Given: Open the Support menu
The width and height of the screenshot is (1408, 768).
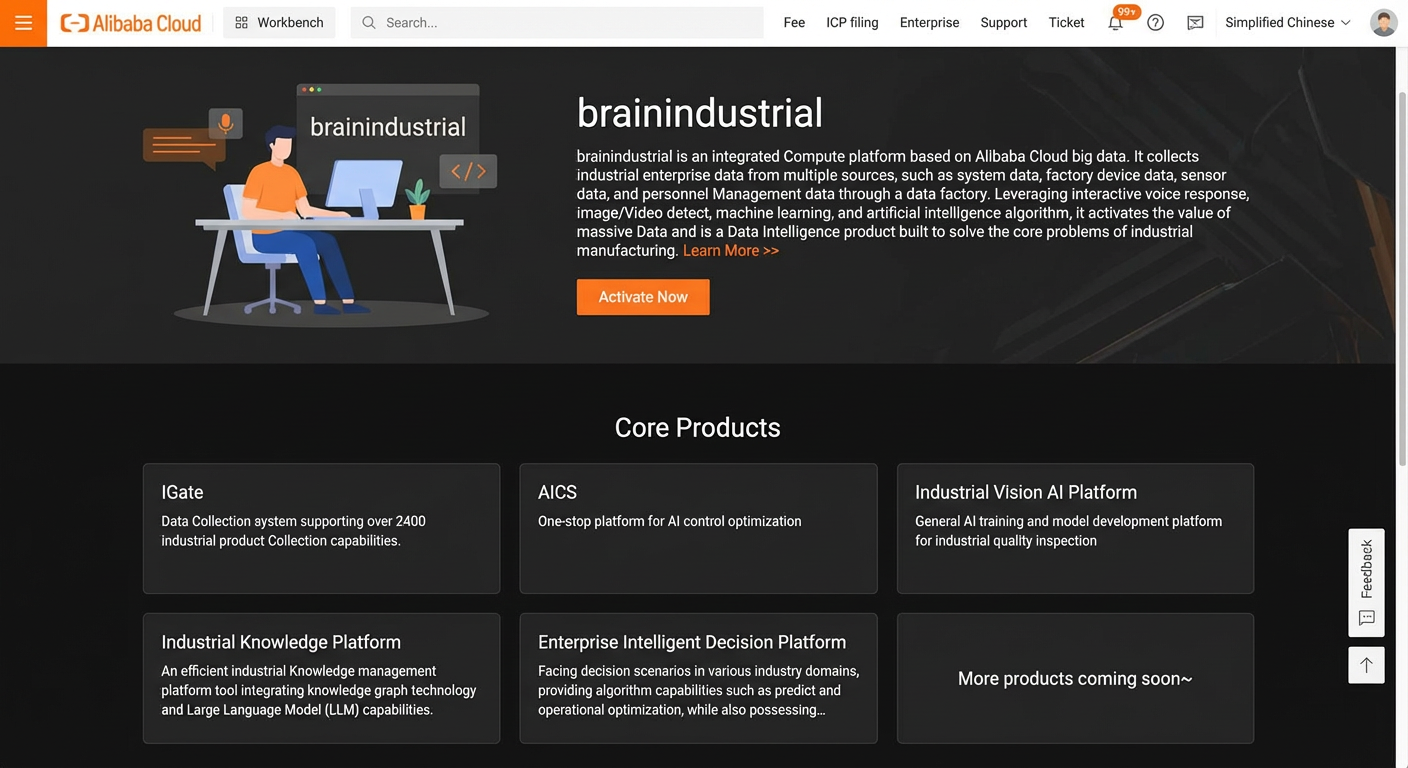Looking at the screenshot, I should tap(1004, 23).
